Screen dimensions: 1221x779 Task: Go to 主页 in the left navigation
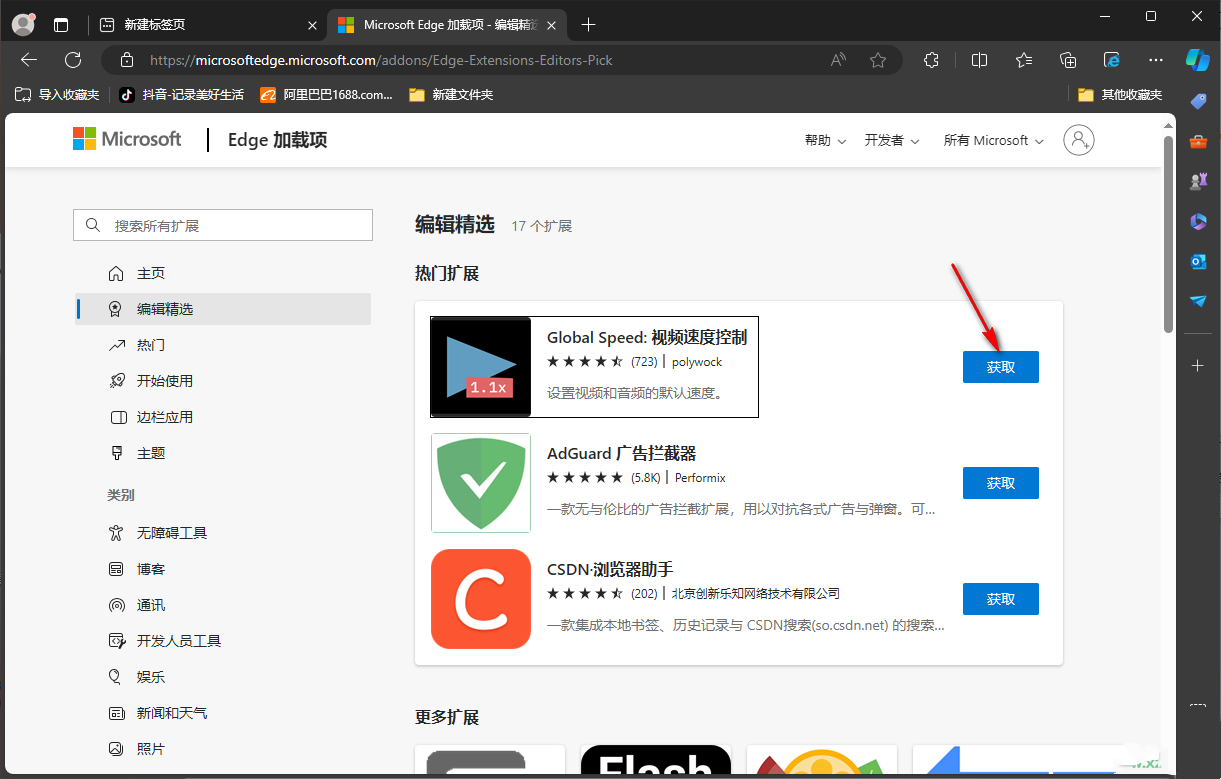[223, 273]
